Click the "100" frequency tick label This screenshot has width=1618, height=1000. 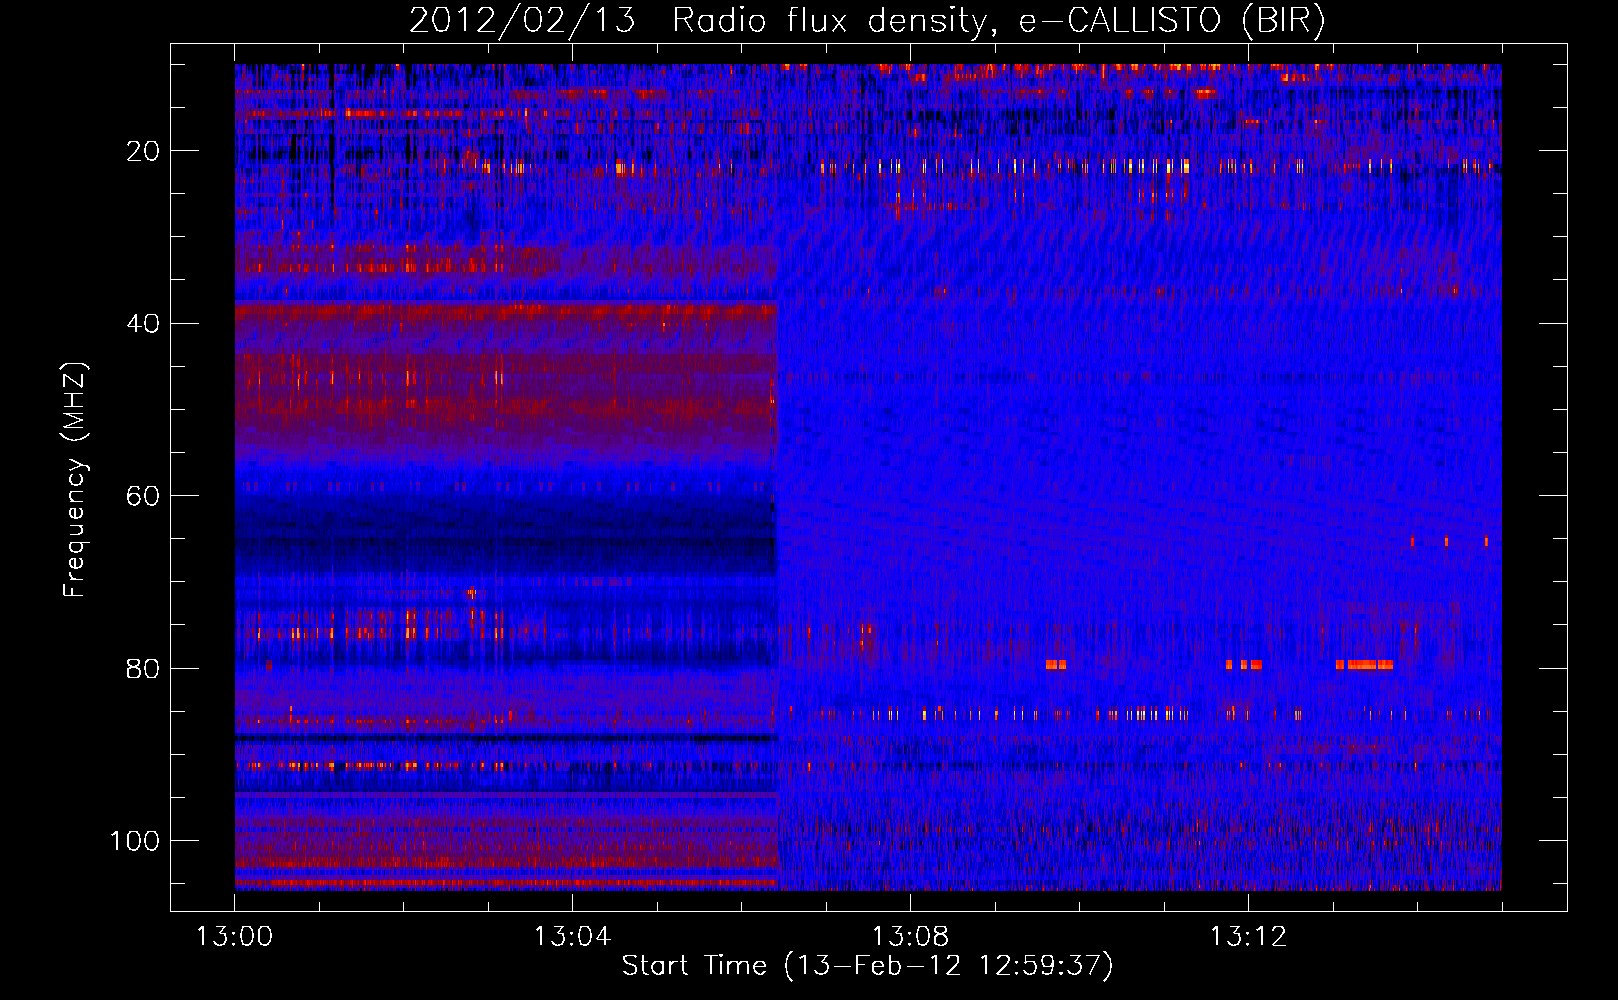tap(135, 841)
